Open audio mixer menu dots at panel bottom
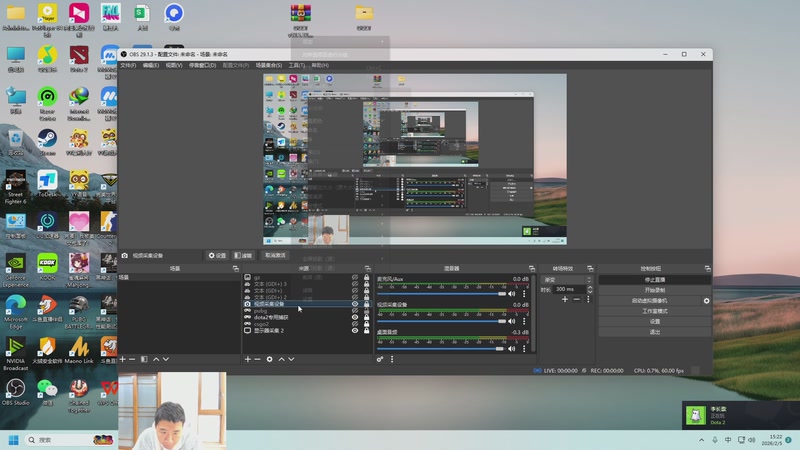This screenshot has width=800, height=450. coord(392,359)
